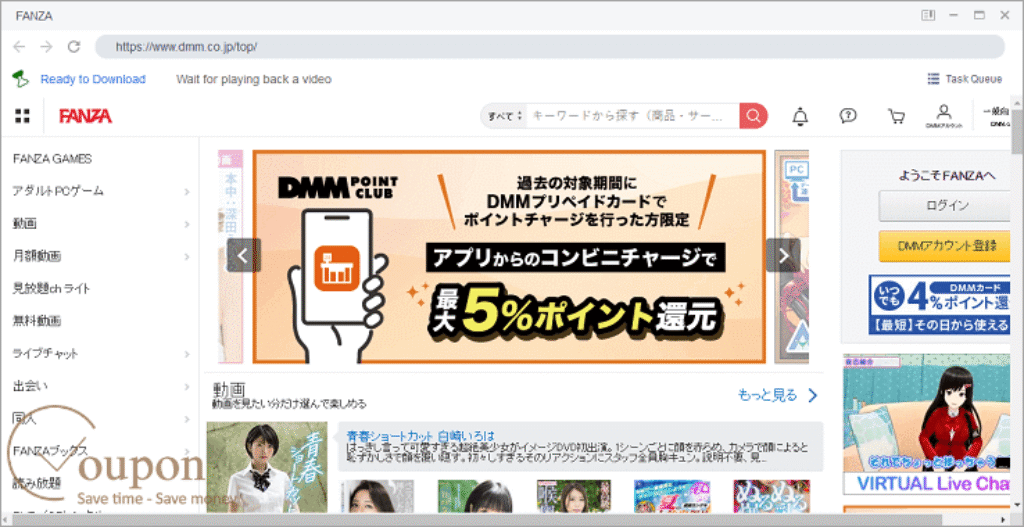Image resolution: width=1024 pixels, height=527 pixels.
Task: Click the keyword search input field
Action: [x=632, y=116]
